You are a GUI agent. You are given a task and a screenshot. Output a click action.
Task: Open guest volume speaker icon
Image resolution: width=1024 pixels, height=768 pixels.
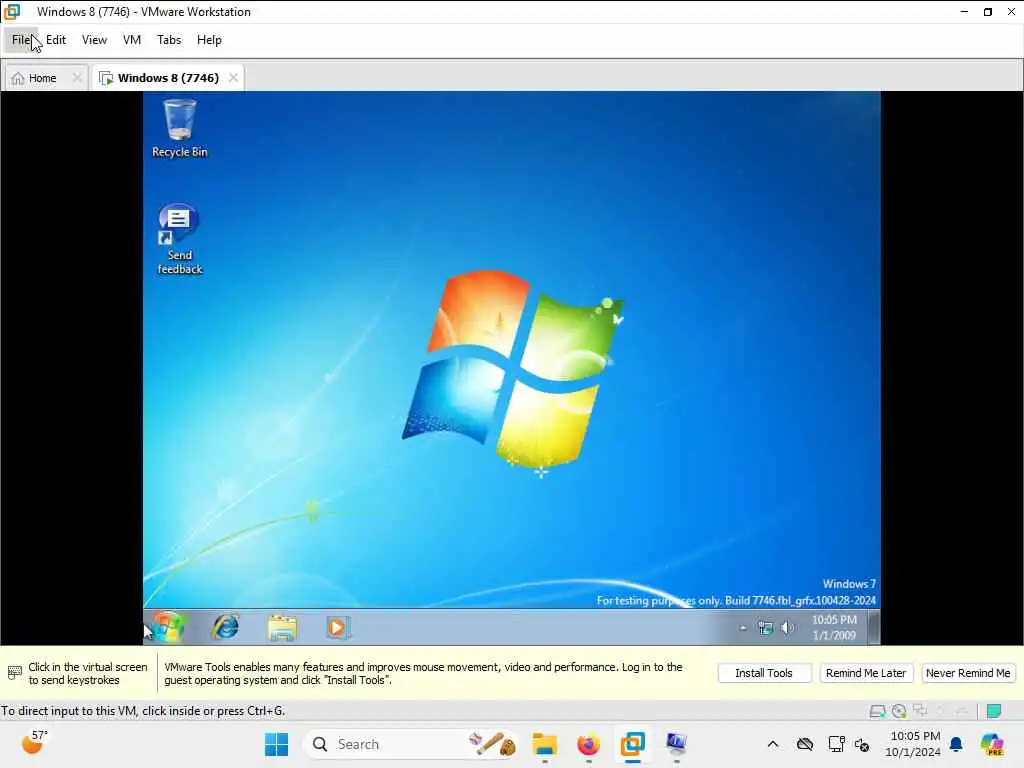(788, 628)
